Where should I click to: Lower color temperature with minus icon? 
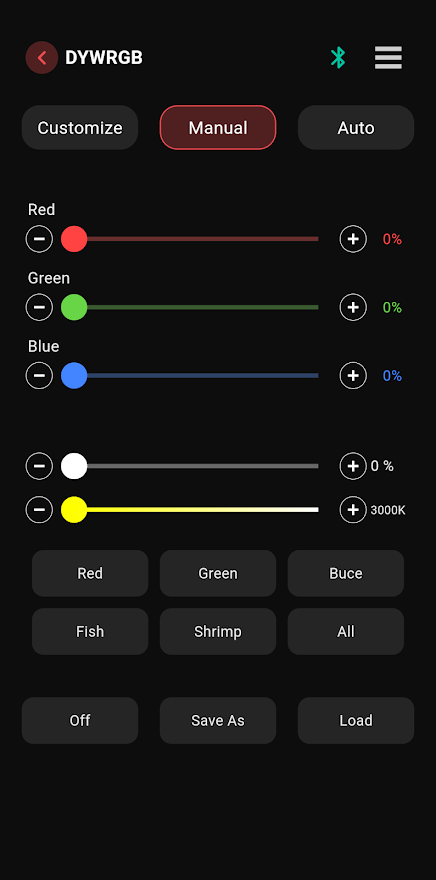point(39,510)
